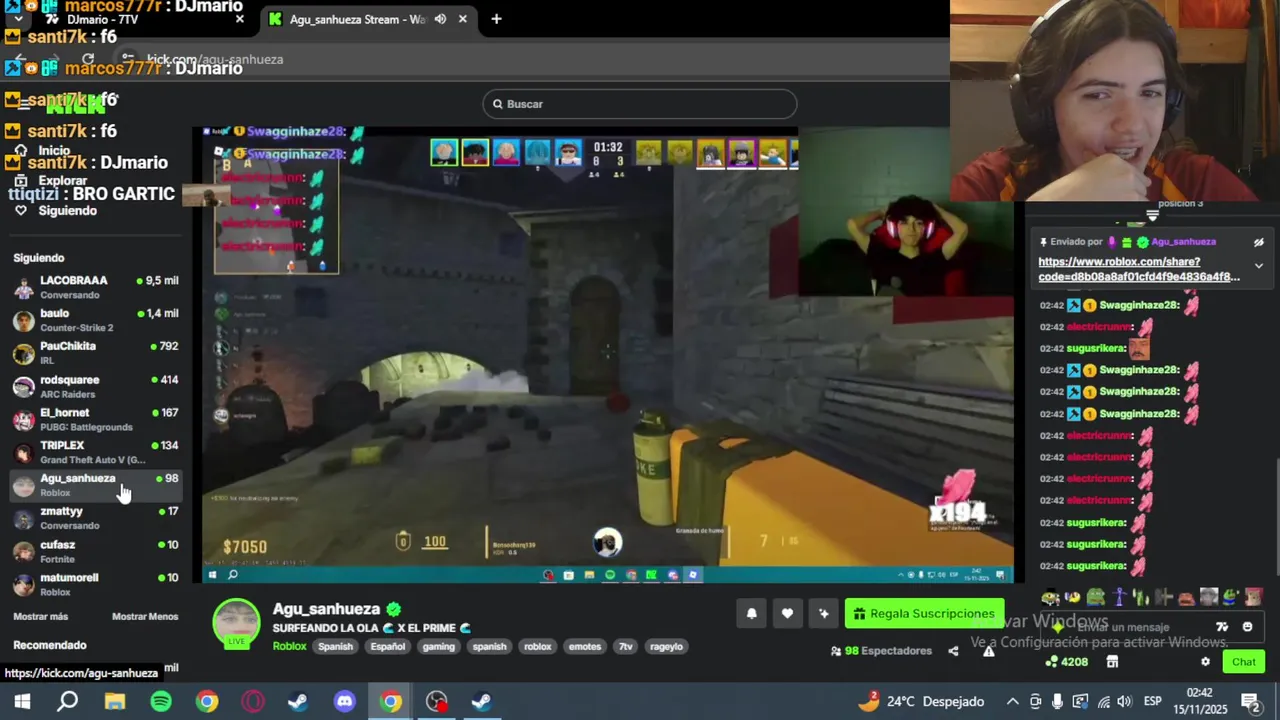
Task: Click the Buscar search field
Action: [640, 104]
